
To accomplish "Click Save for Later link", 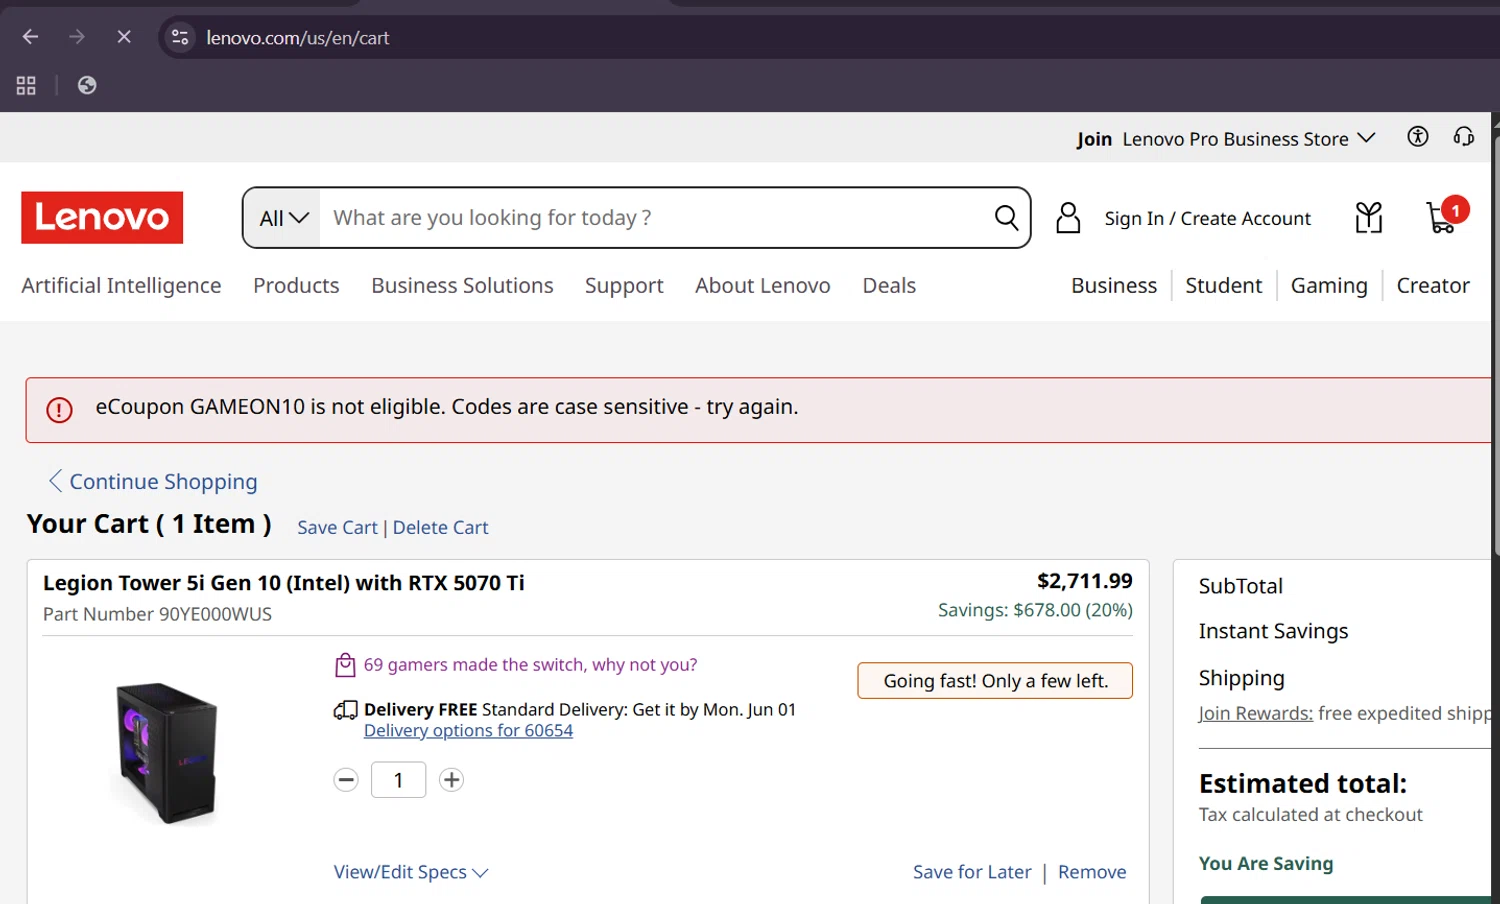I will (x=972, y=872).
